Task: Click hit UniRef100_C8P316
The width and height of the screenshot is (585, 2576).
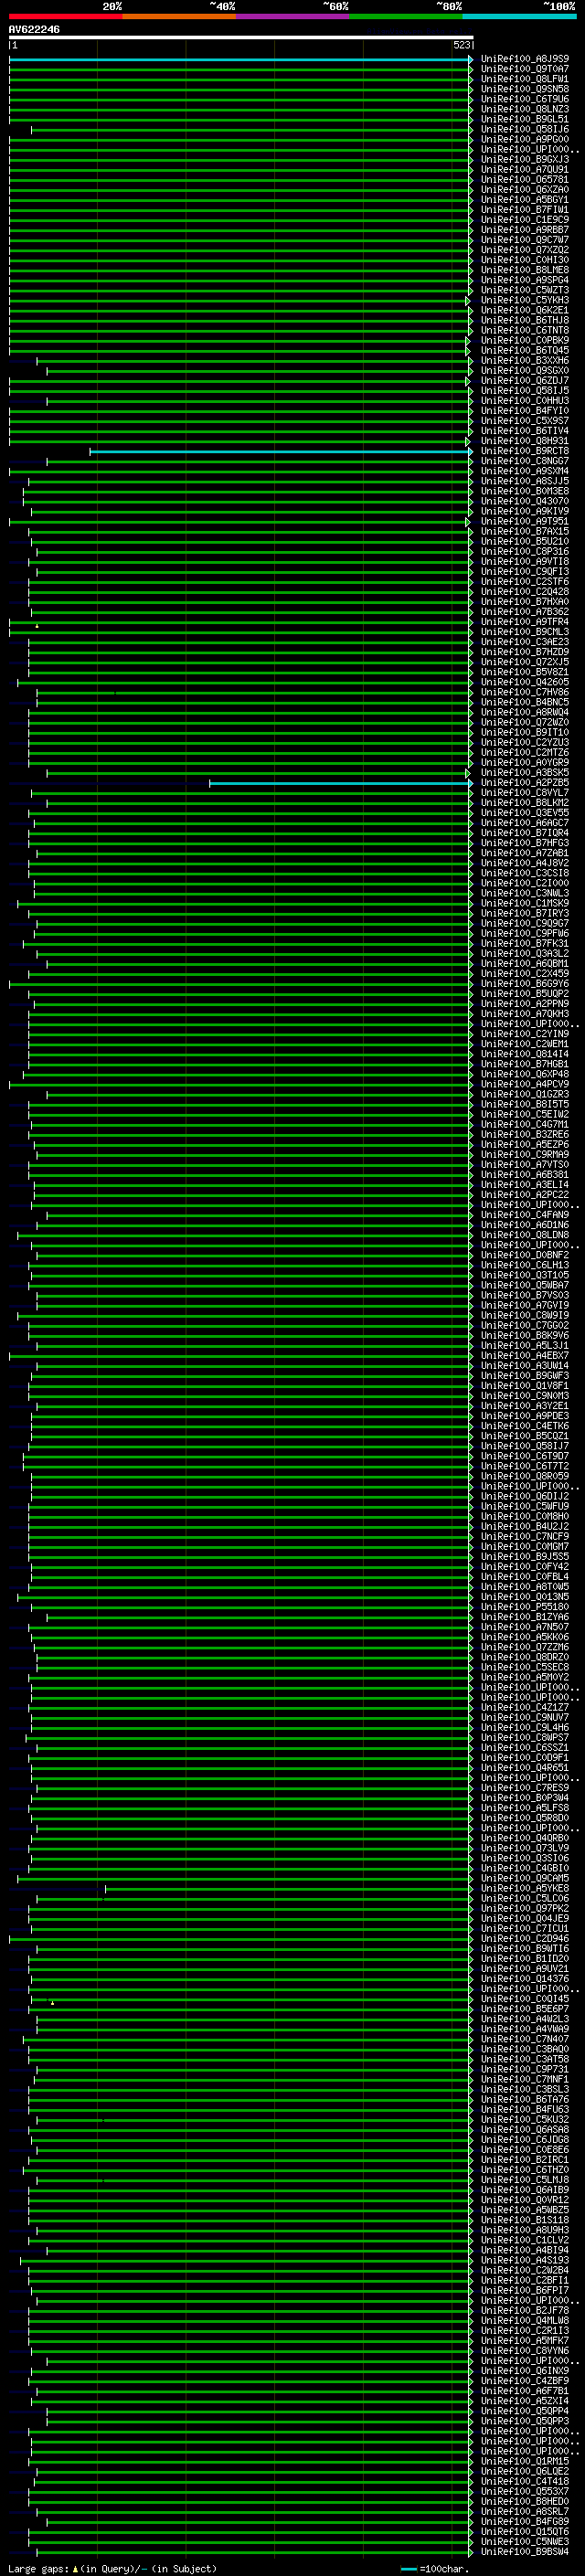Action: point(525,552)
